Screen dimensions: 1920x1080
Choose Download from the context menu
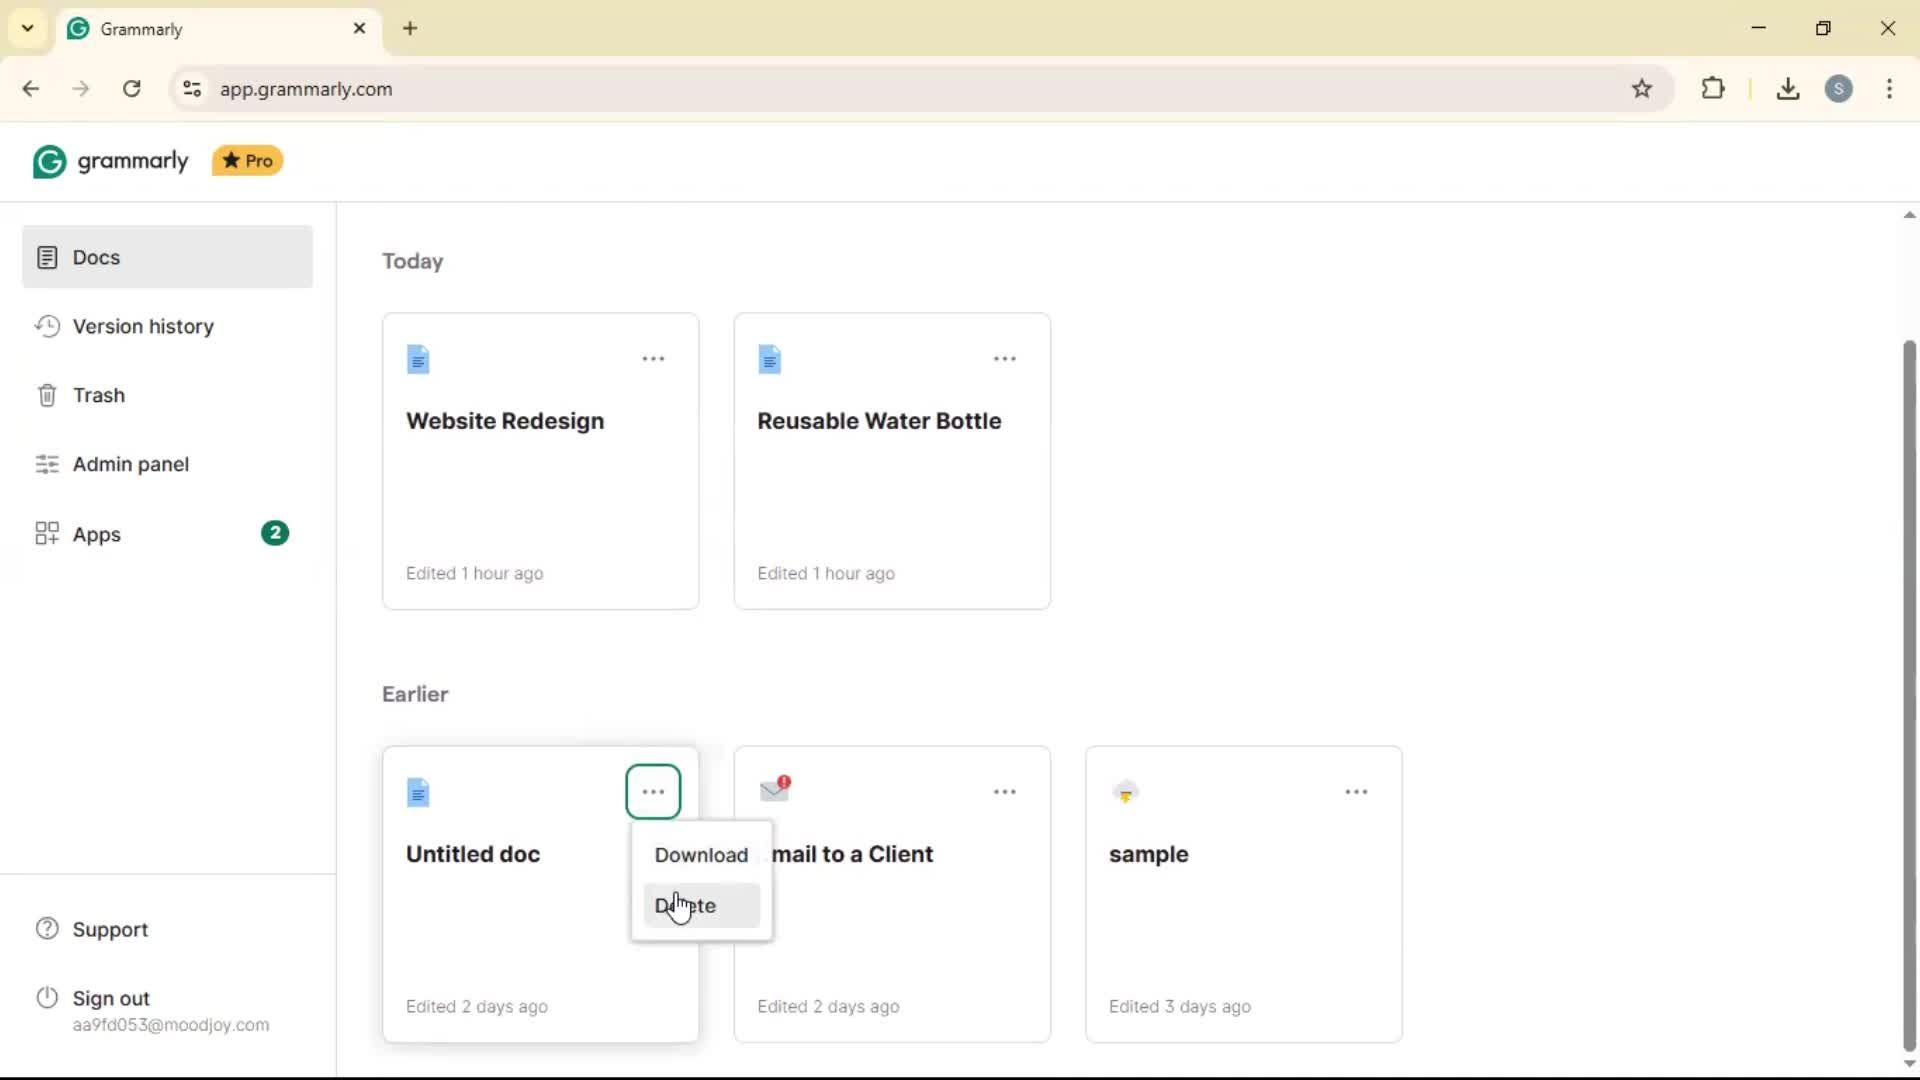pyautogui.click(x=701, y=855)
